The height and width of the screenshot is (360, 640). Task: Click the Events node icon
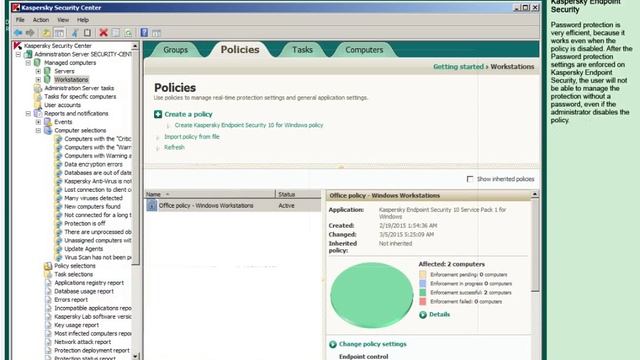pyautogui.click(x=48, y=122)
